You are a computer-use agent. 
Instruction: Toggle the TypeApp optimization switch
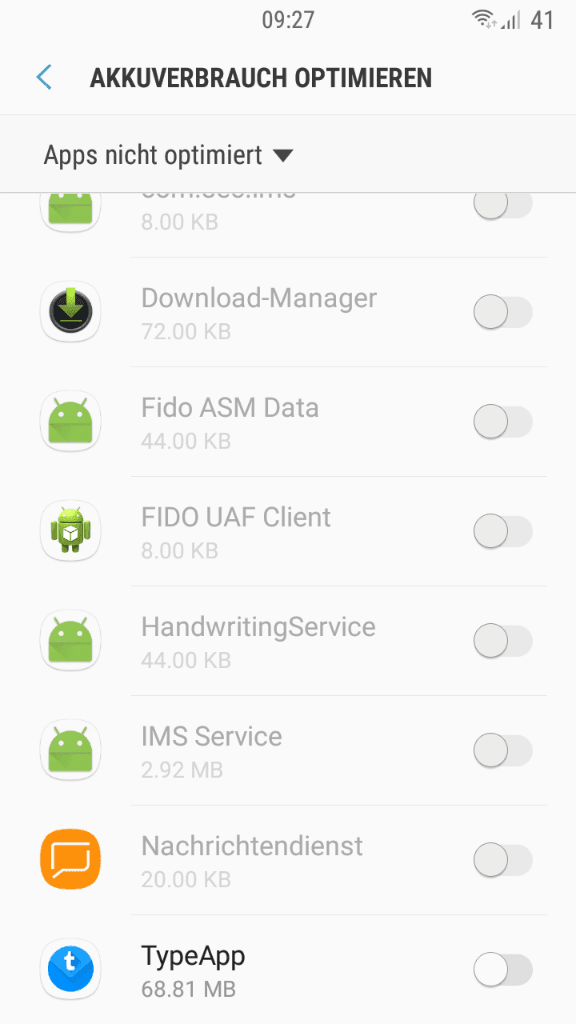point(503,969)
